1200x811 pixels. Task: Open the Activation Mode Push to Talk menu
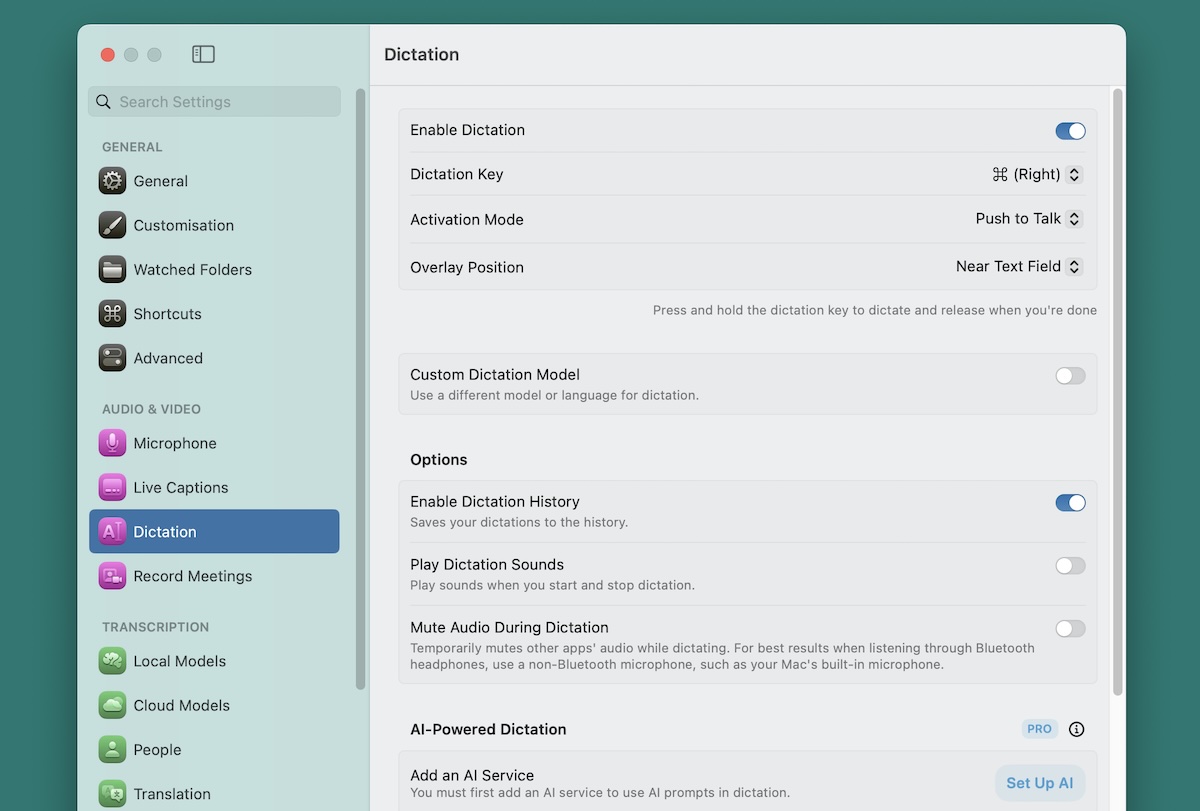[1028, 219]
